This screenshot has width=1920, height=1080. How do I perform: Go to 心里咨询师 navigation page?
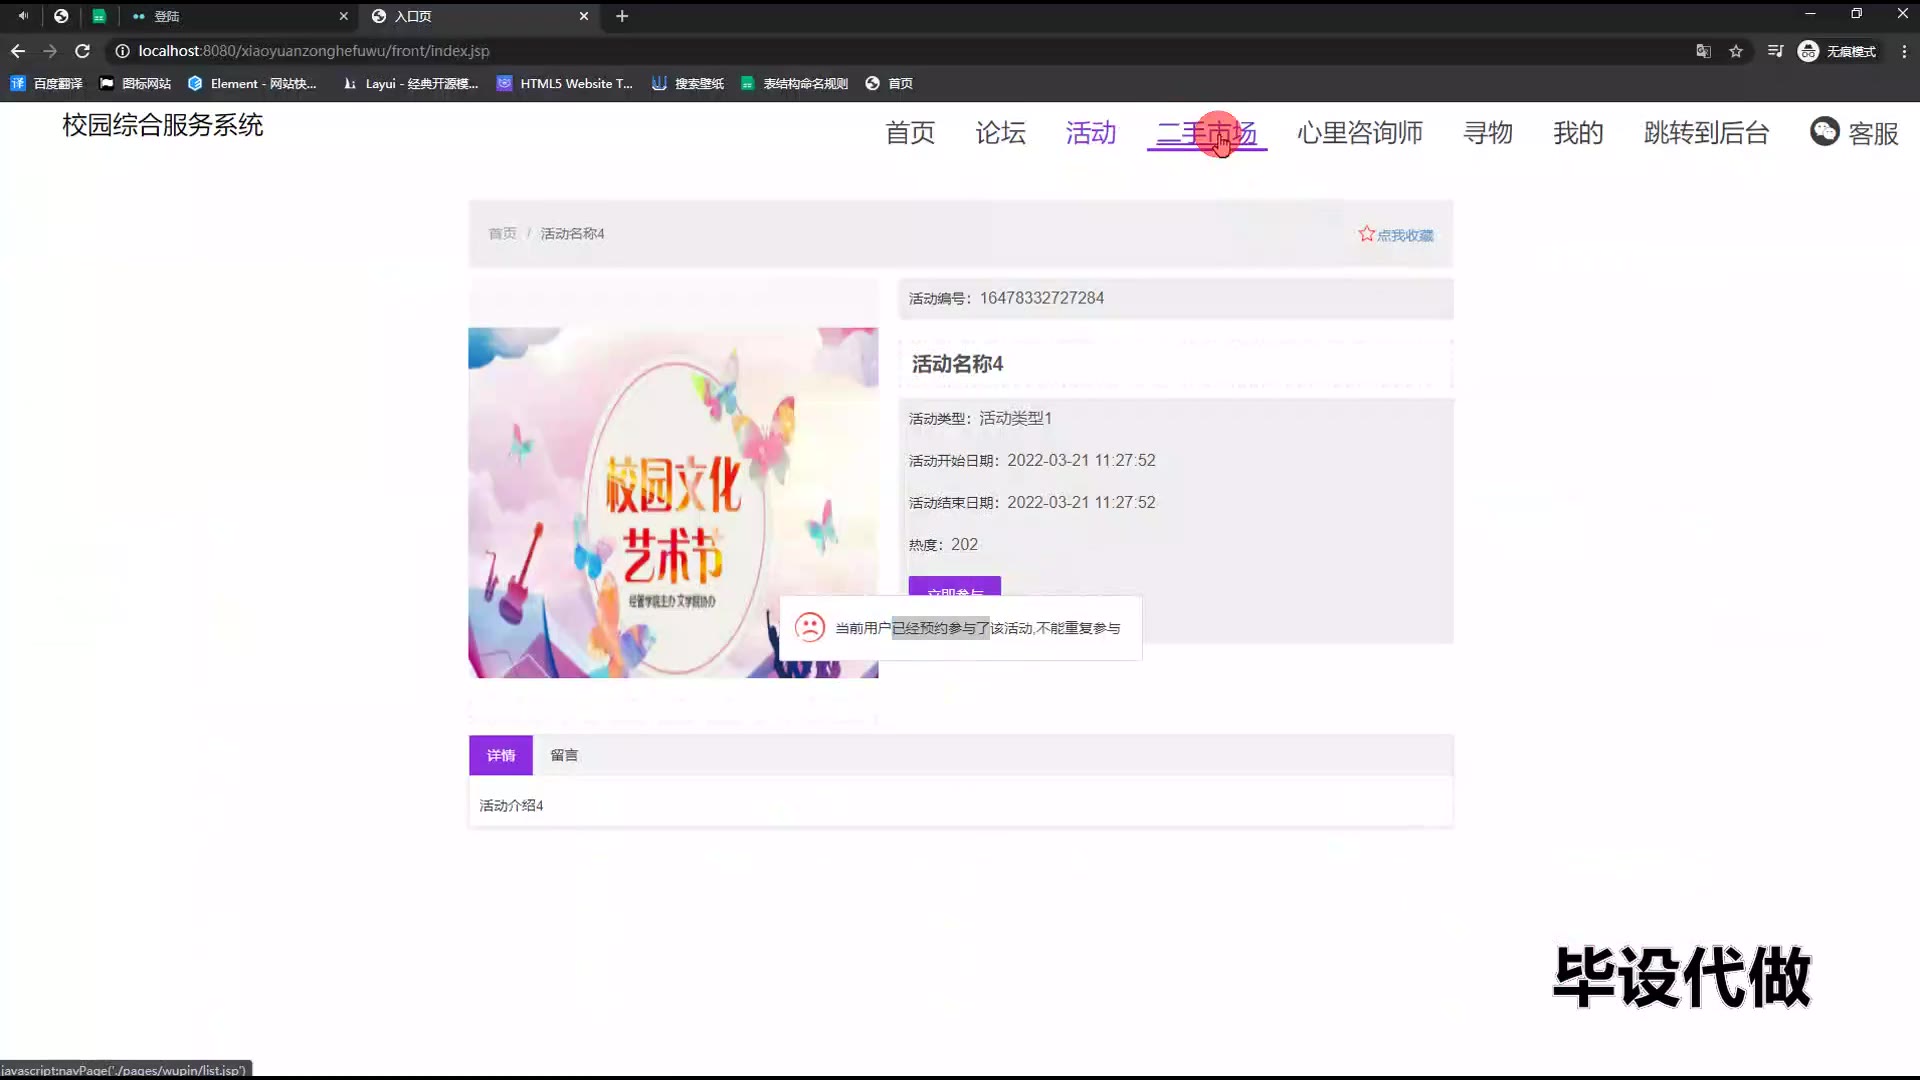tap(1359, 133)
